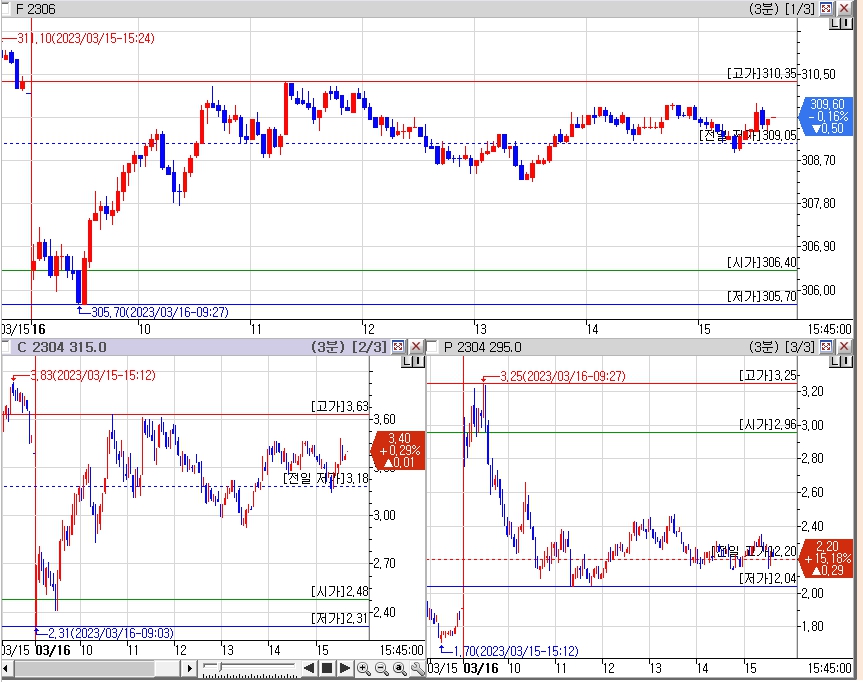
Task: Maximize the C 2304 315.0 chart pane
Action: point(398,346)
